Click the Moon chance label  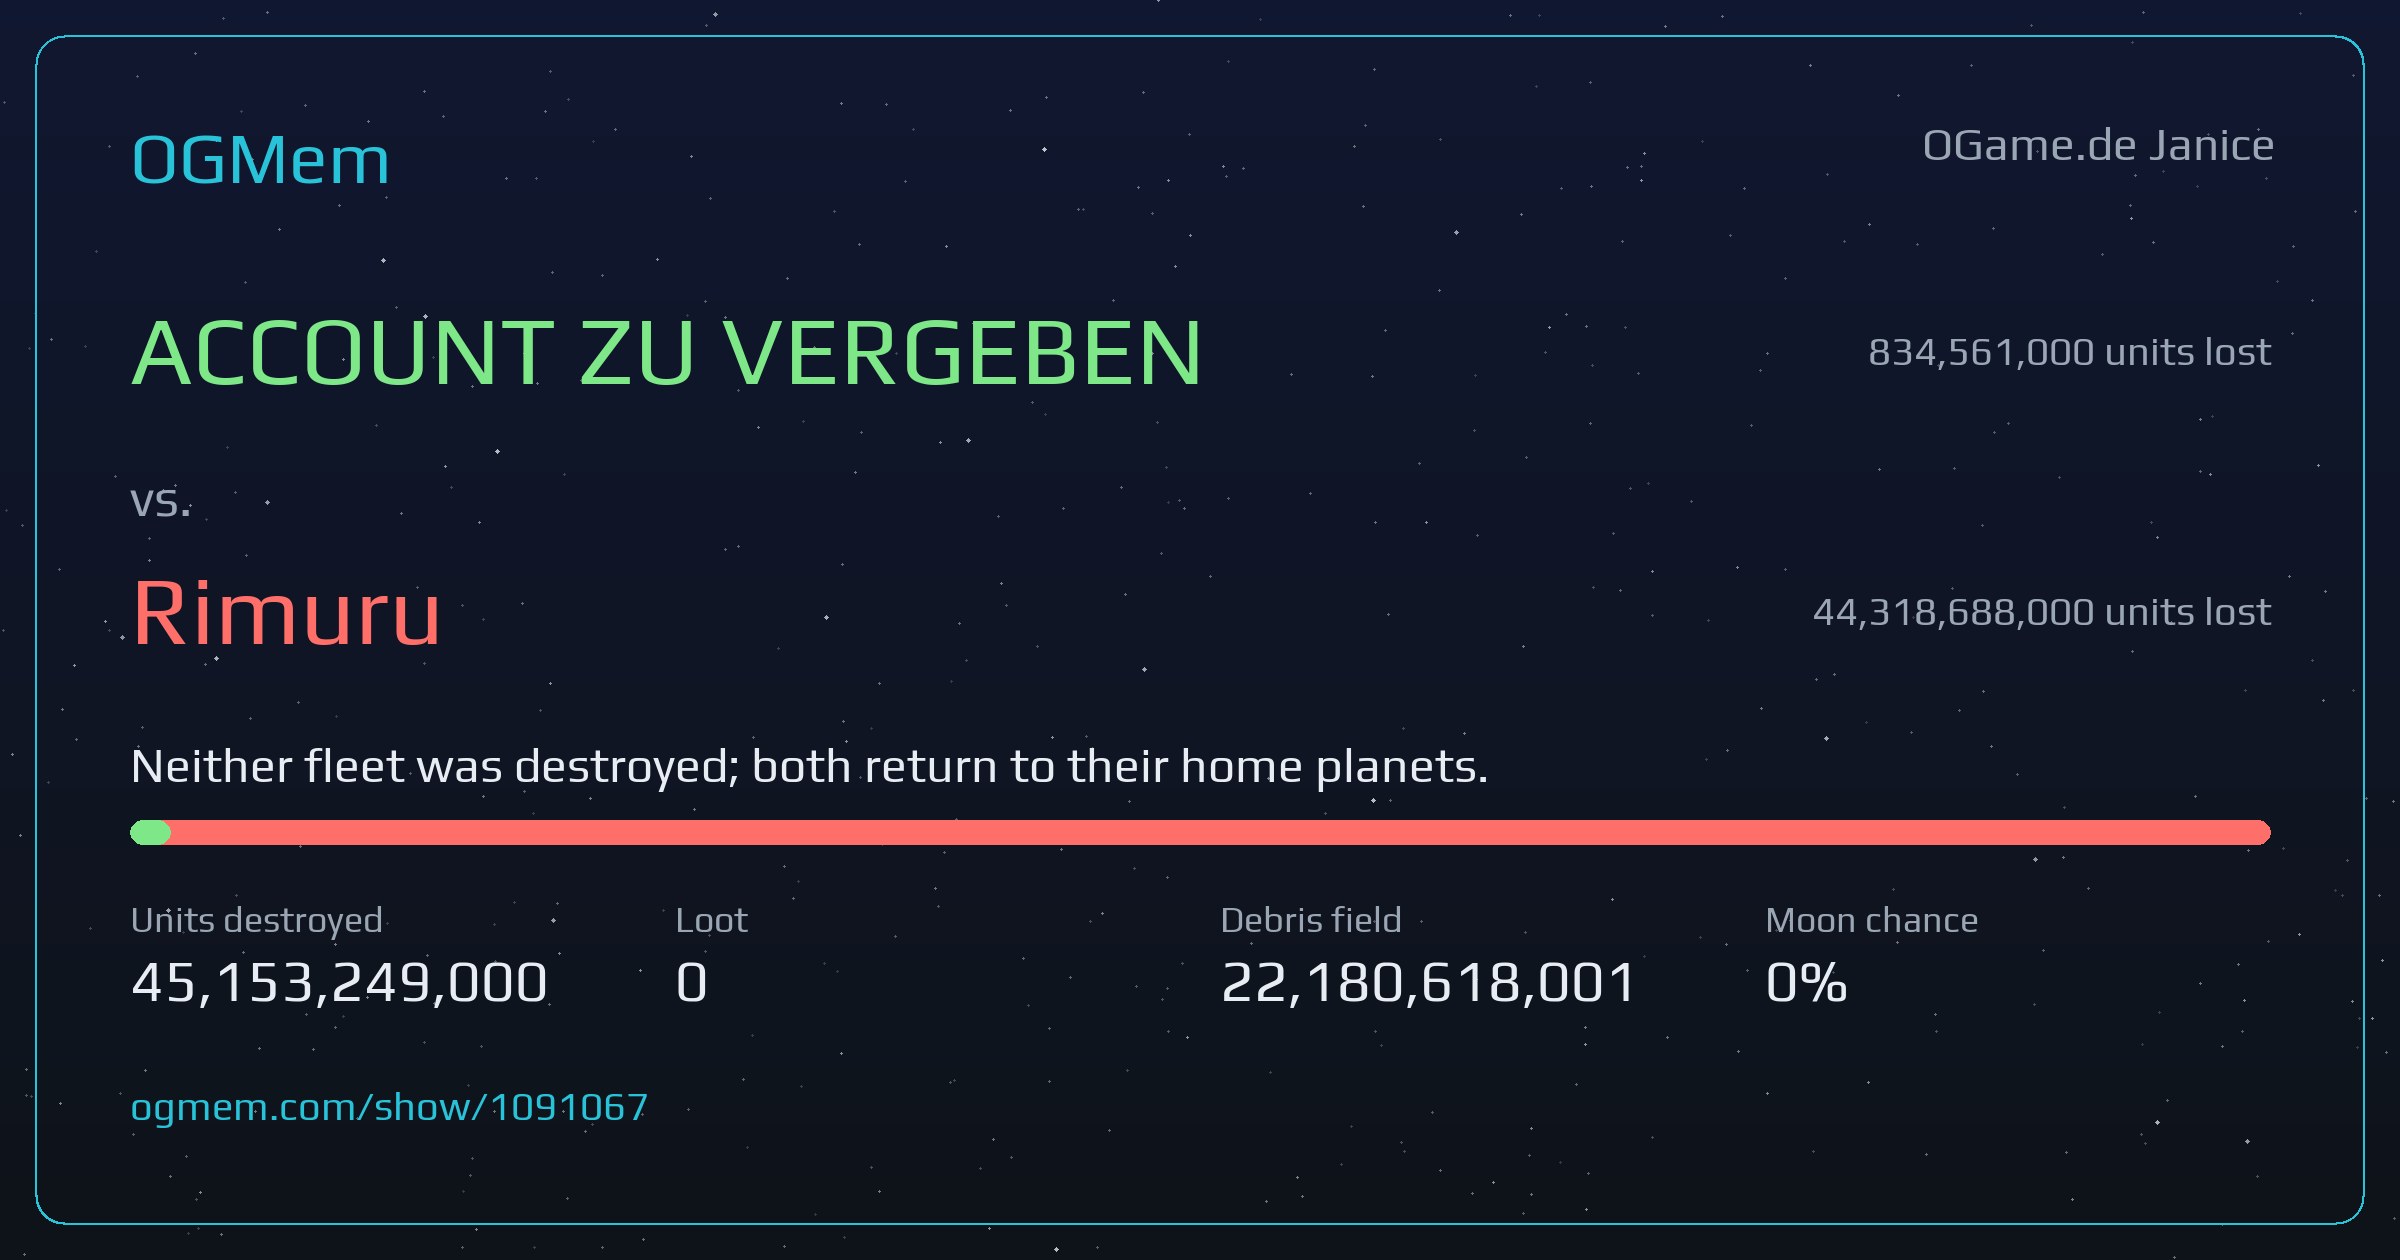(1871, 920)
